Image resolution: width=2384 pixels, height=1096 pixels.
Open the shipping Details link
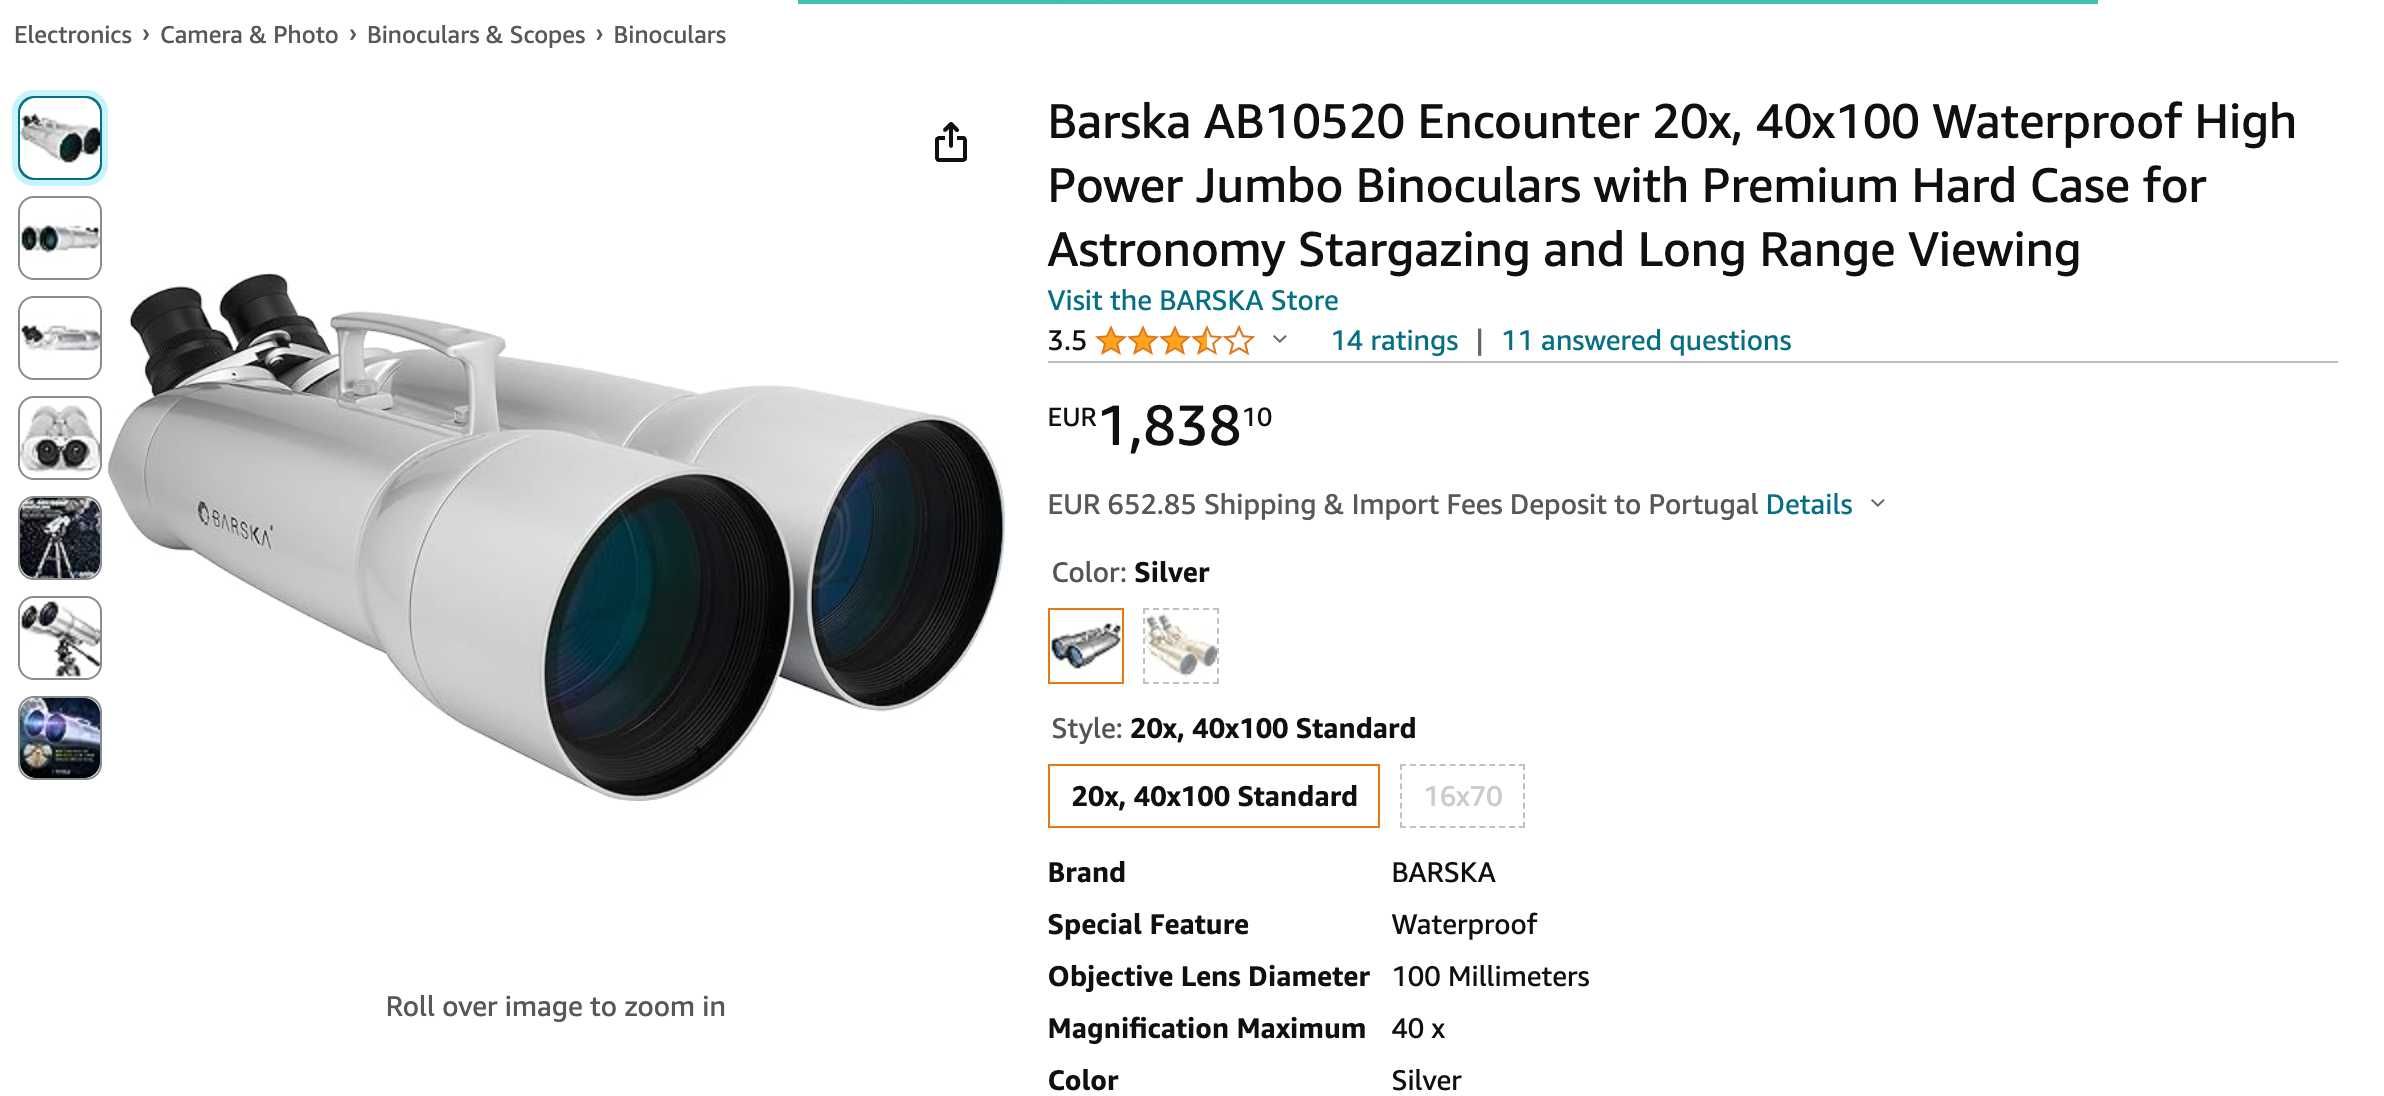pos(1808,504)
